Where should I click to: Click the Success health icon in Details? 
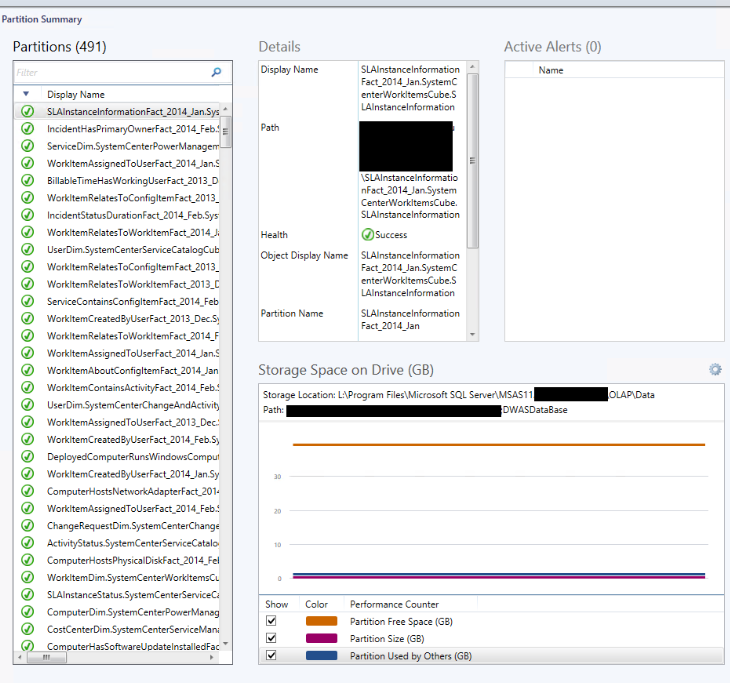point(367,235)
